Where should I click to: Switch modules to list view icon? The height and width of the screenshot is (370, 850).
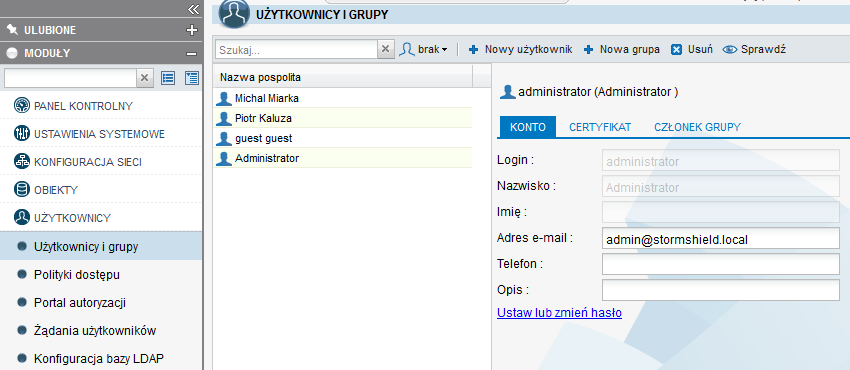coord(168,78)
